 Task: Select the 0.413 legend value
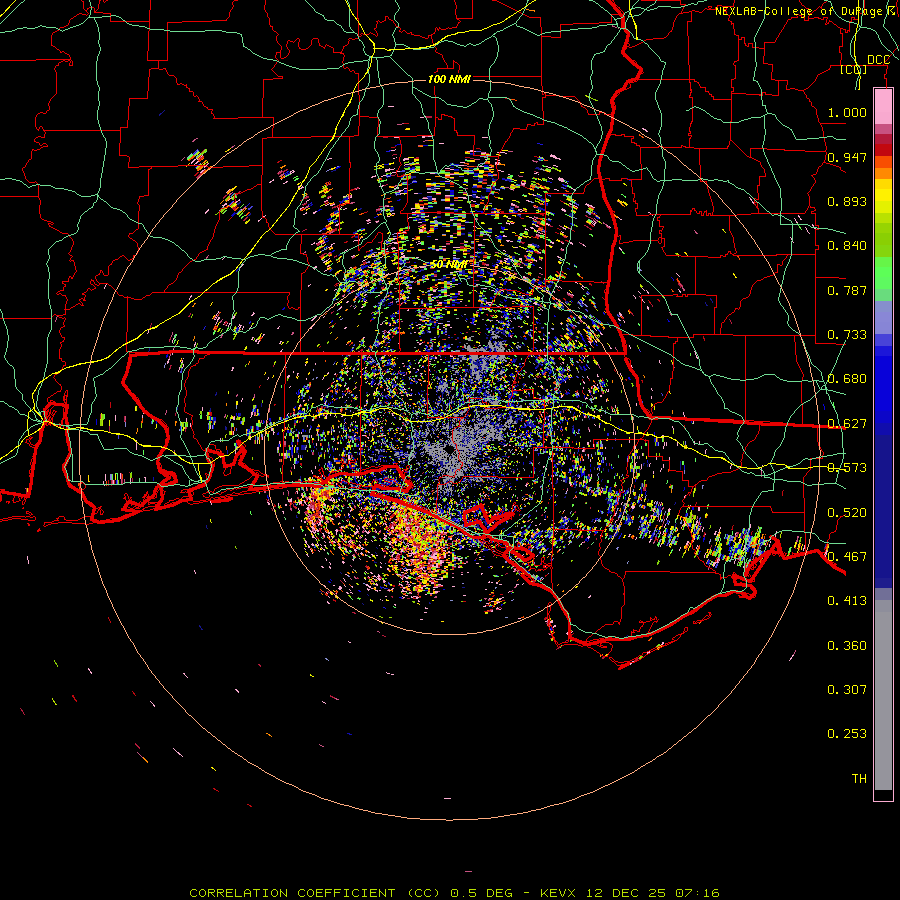(x=847, y=601)
